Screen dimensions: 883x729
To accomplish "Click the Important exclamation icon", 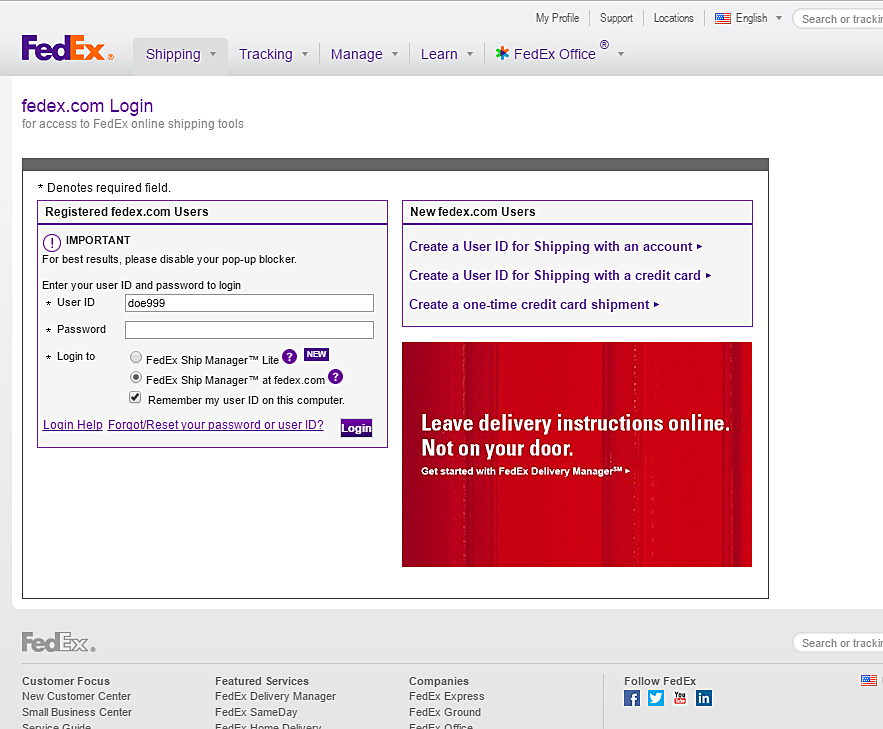I will pos(52,243).
